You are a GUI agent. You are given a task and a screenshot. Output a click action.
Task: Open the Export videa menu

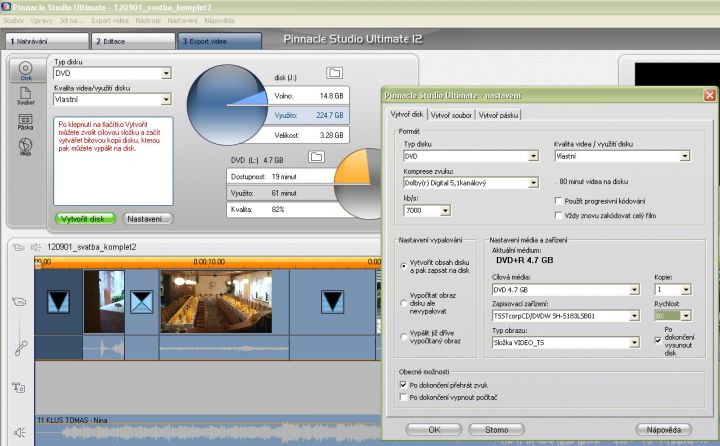pyautogui.click(x=110, y=21)
